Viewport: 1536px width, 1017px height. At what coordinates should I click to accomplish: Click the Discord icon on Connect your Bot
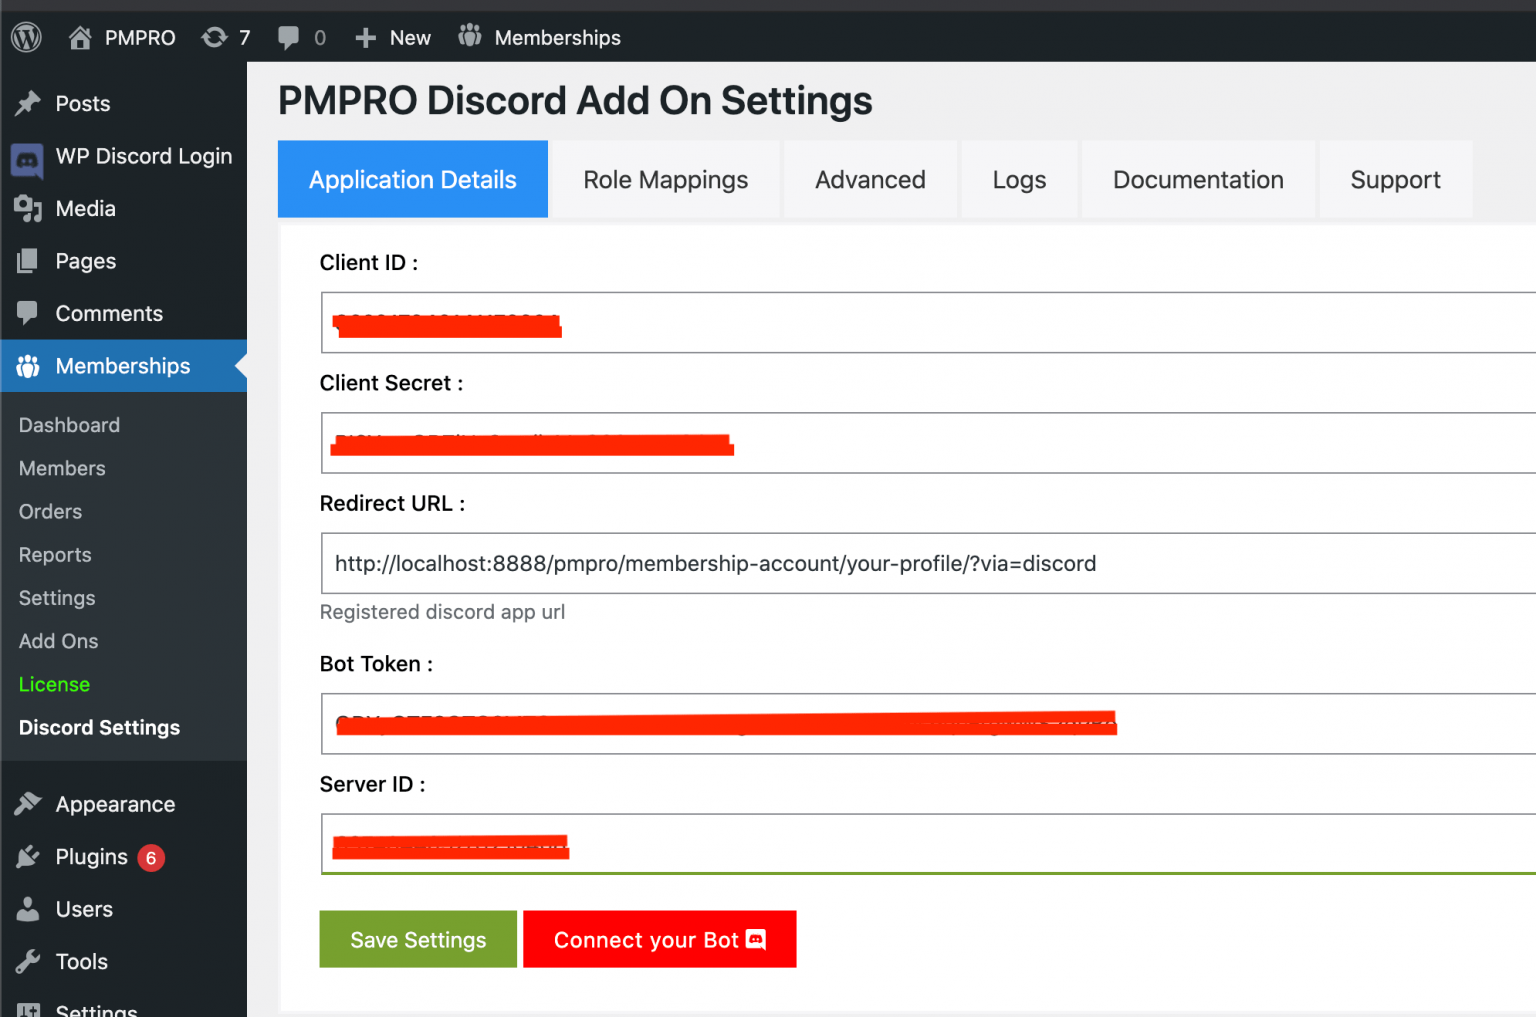pyautogui.click(x=755, y=939)
